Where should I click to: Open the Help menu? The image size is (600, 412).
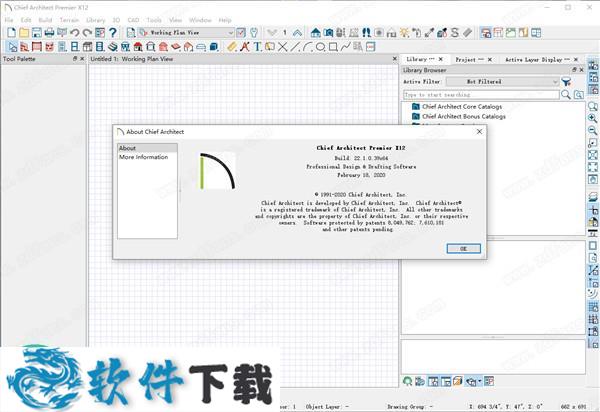click(x=225, y=20)
